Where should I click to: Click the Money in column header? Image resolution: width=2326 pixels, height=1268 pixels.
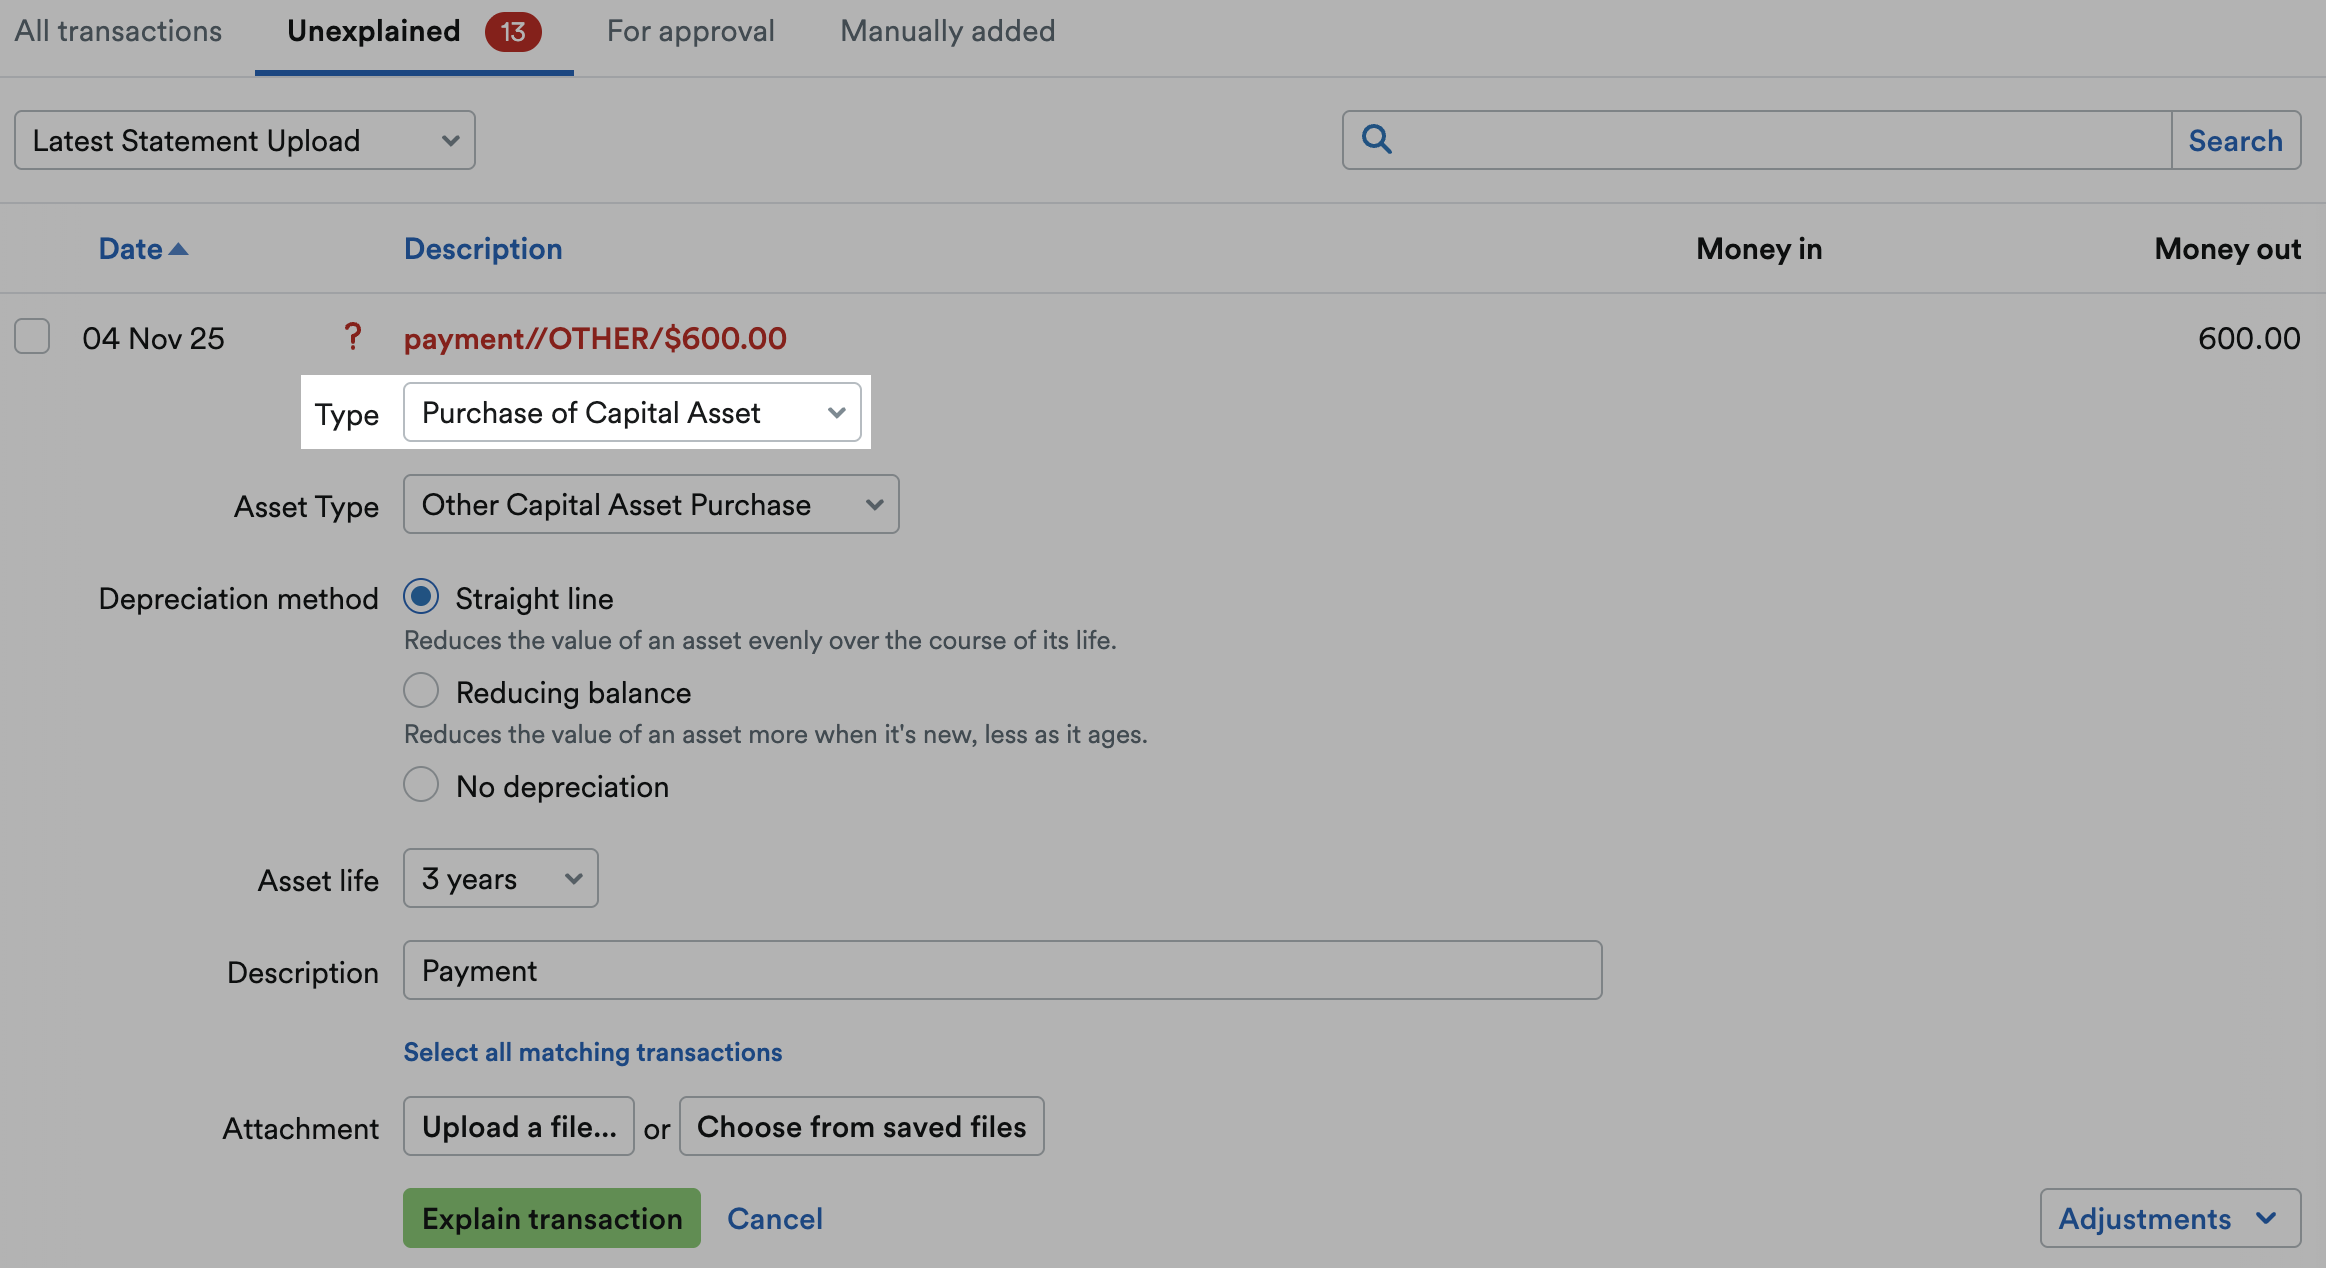1759,249
